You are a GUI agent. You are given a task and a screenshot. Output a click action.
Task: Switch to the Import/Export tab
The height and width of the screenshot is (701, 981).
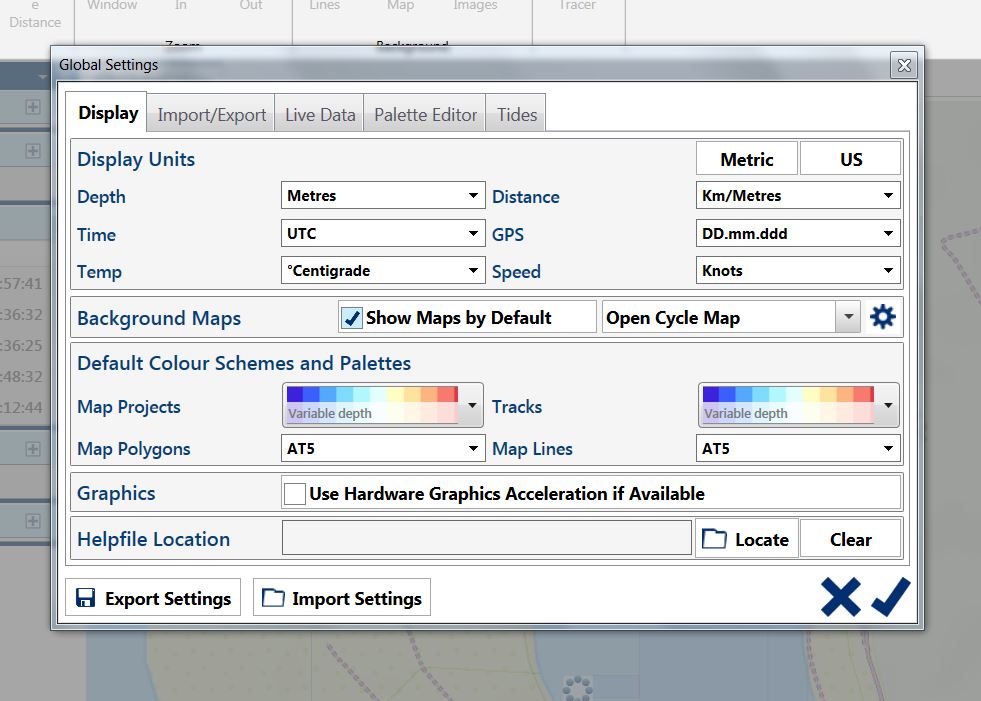click(x=212, y=115)
